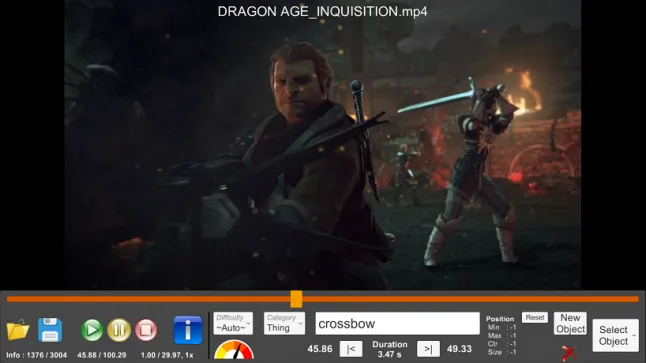
Task: Open the Difficulty dropdown set to Auto
Action: [233, 323]
